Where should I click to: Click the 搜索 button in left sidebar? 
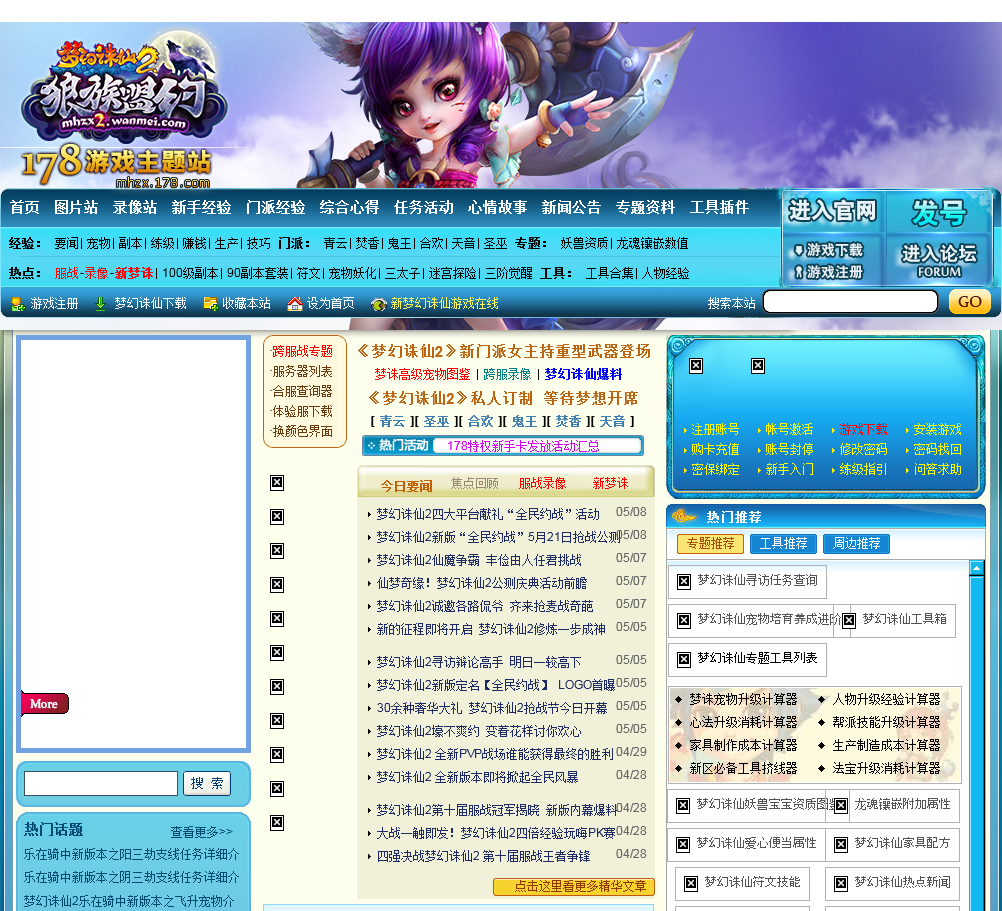pos(207,784)
